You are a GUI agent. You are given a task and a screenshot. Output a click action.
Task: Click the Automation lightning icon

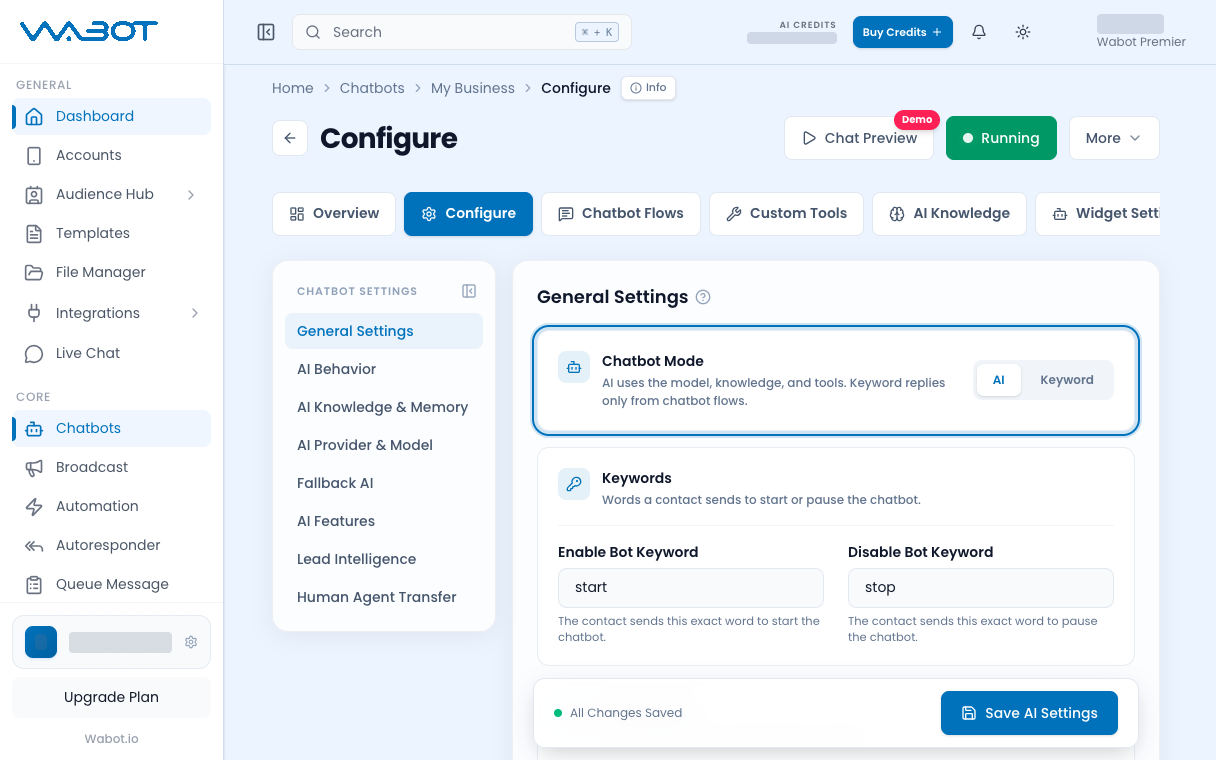(x=34, y=506)
